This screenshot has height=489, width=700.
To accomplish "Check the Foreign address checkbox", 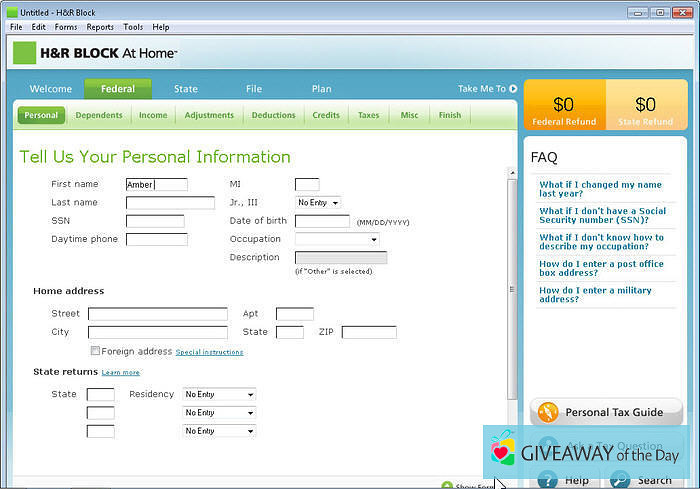I will click(95, 351).
